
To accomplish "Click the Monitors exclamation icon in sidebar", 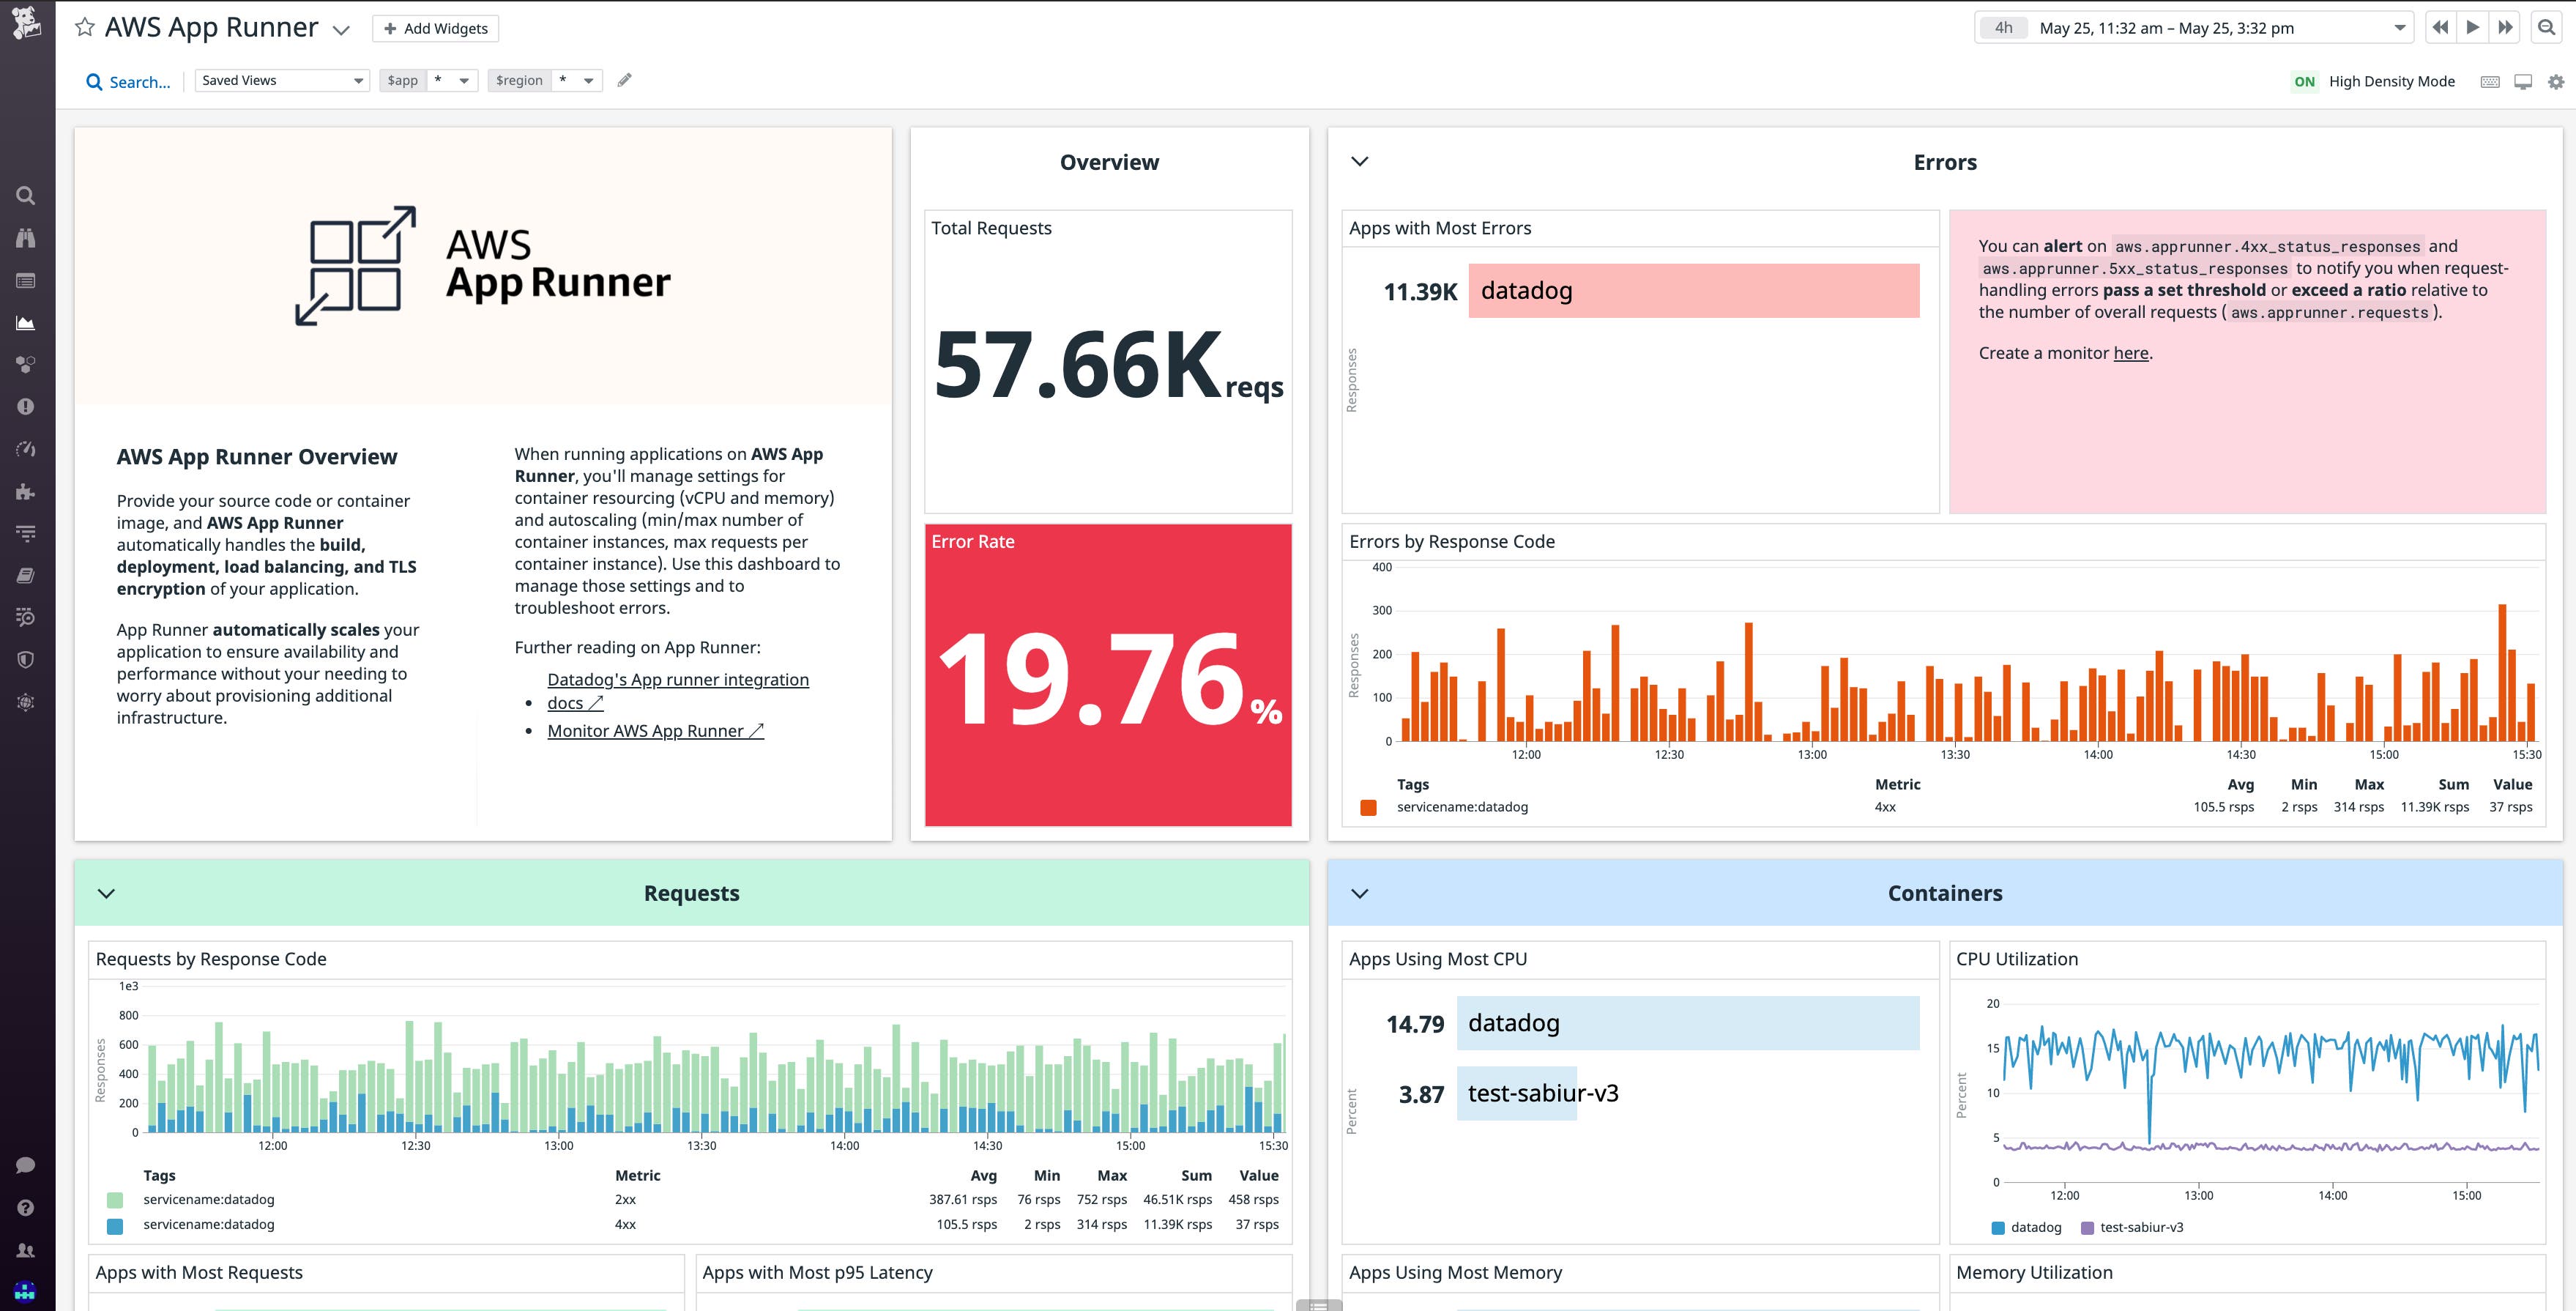I will point(25,406).
